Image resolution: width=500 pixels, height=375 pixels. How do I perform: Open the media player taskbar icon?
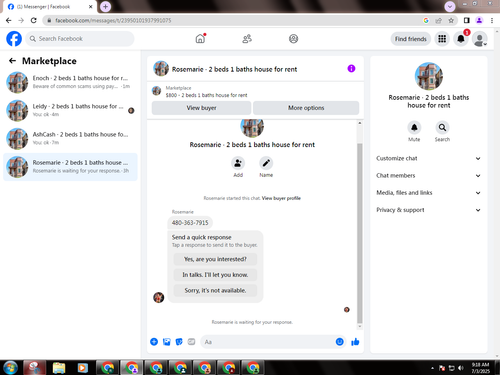pyautogui.click(x=82, y=368)
